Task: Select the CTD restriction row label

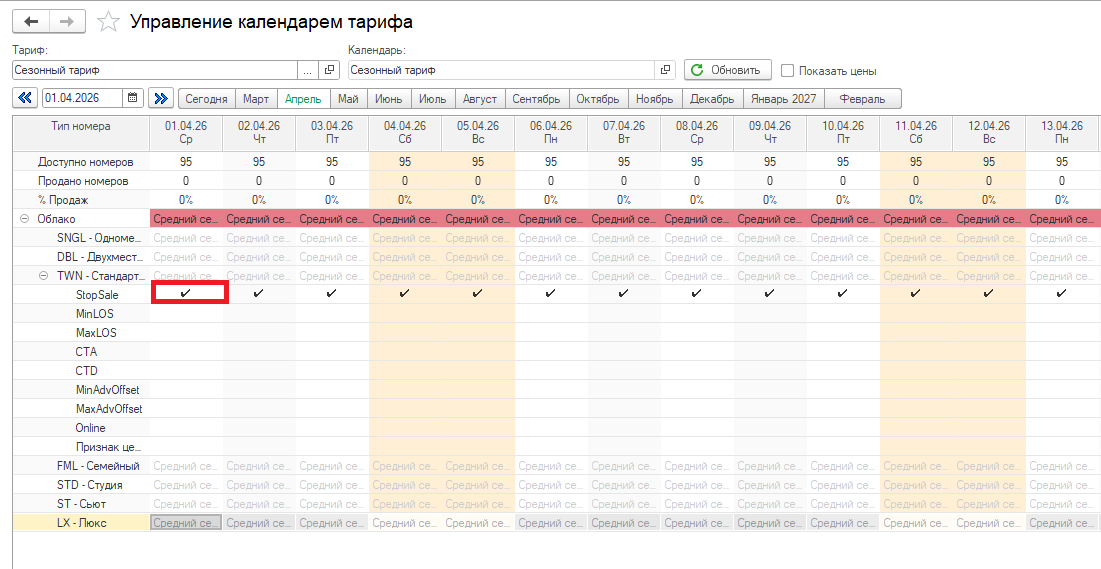Action: point(86,371)
